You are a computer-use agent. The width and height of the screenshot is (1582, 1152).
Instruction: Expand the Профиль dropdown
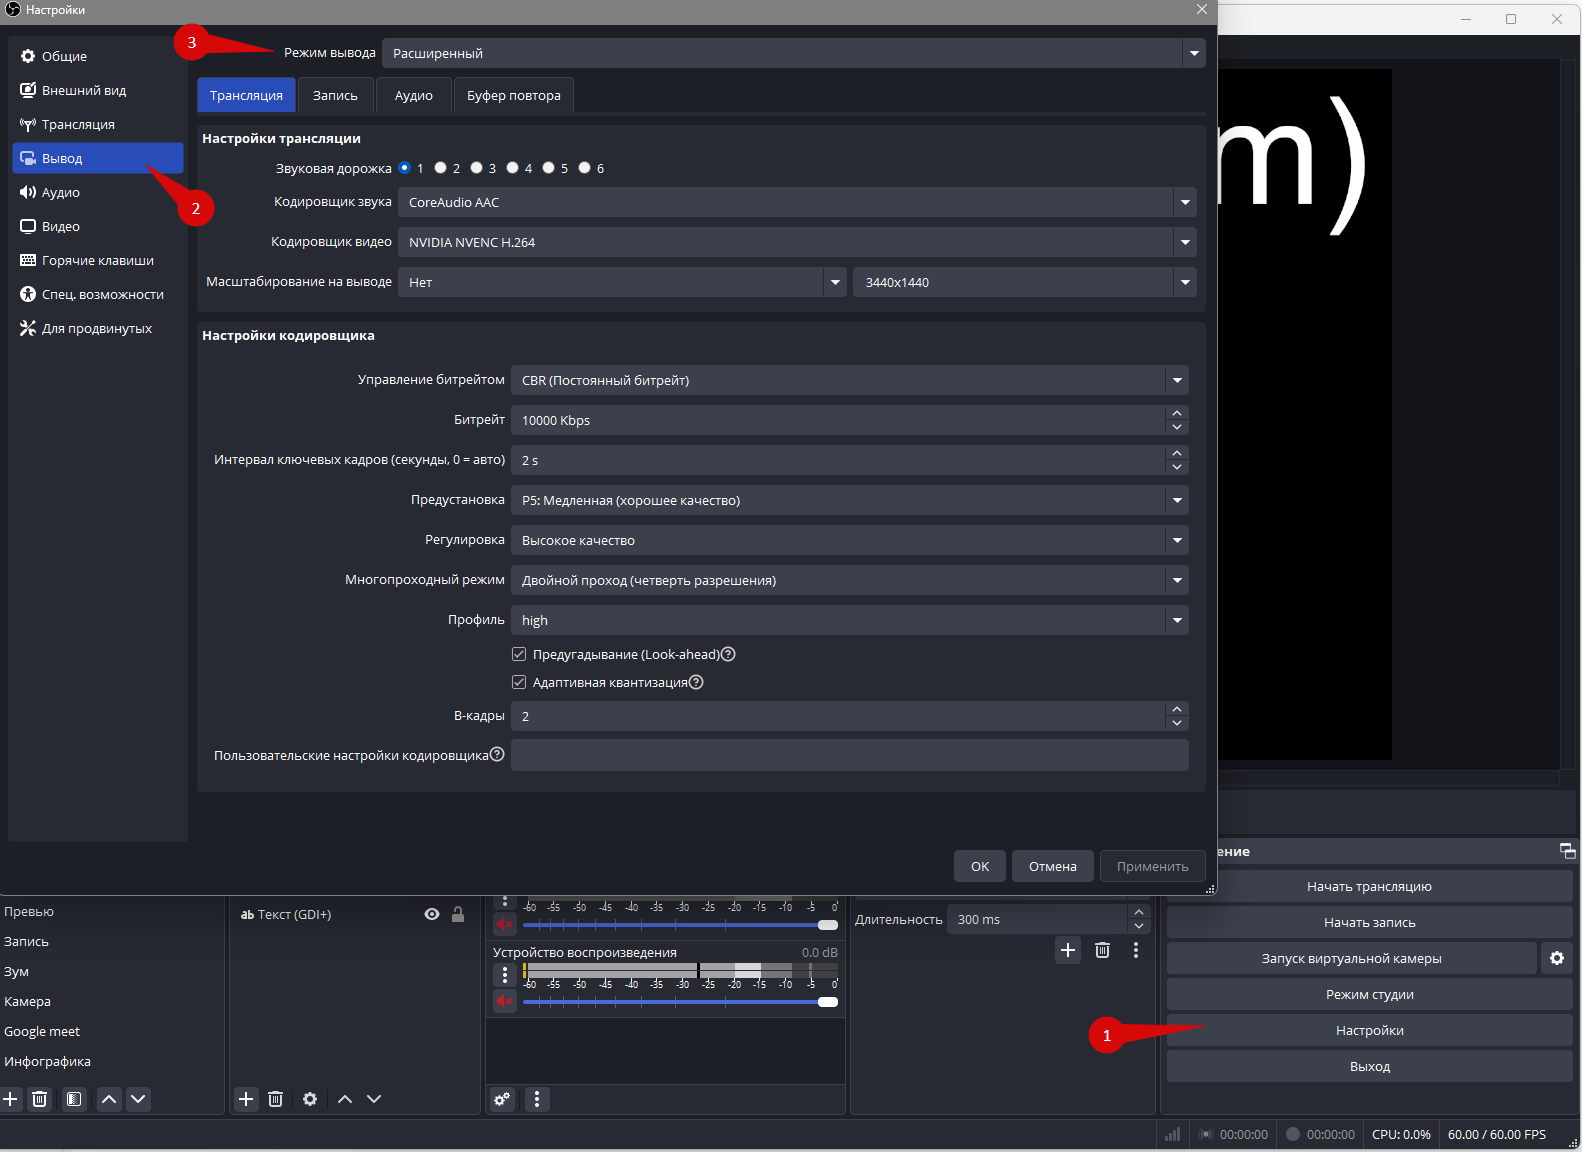850,620
